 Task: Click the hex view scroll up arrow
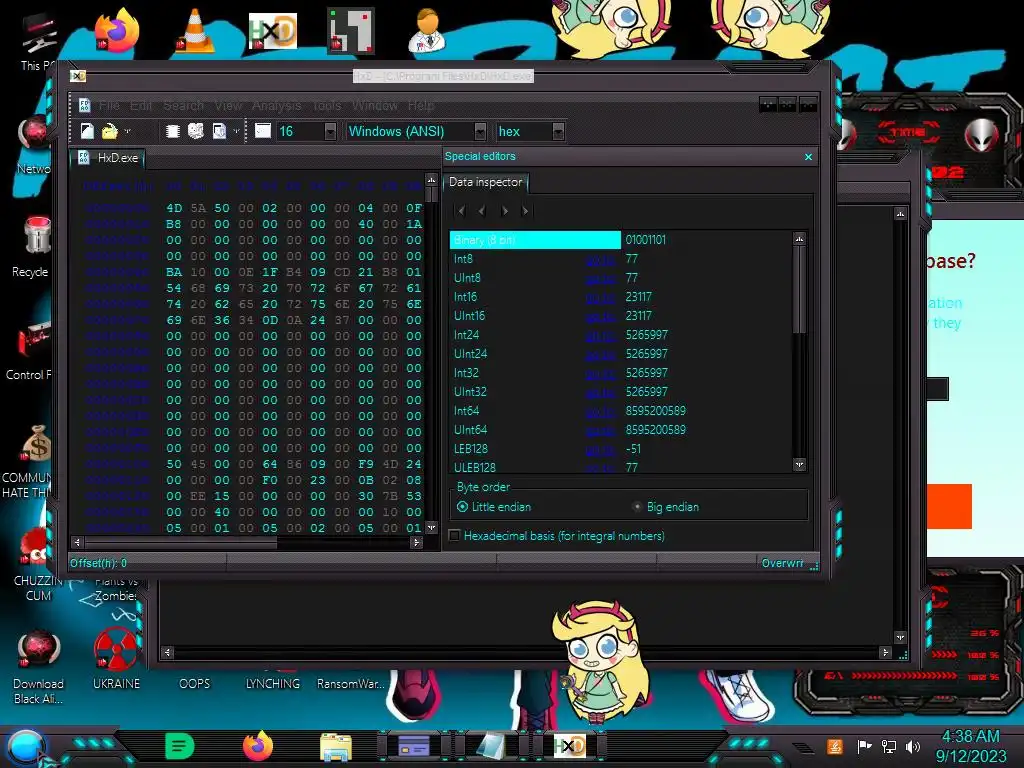[x=431, y=180]
